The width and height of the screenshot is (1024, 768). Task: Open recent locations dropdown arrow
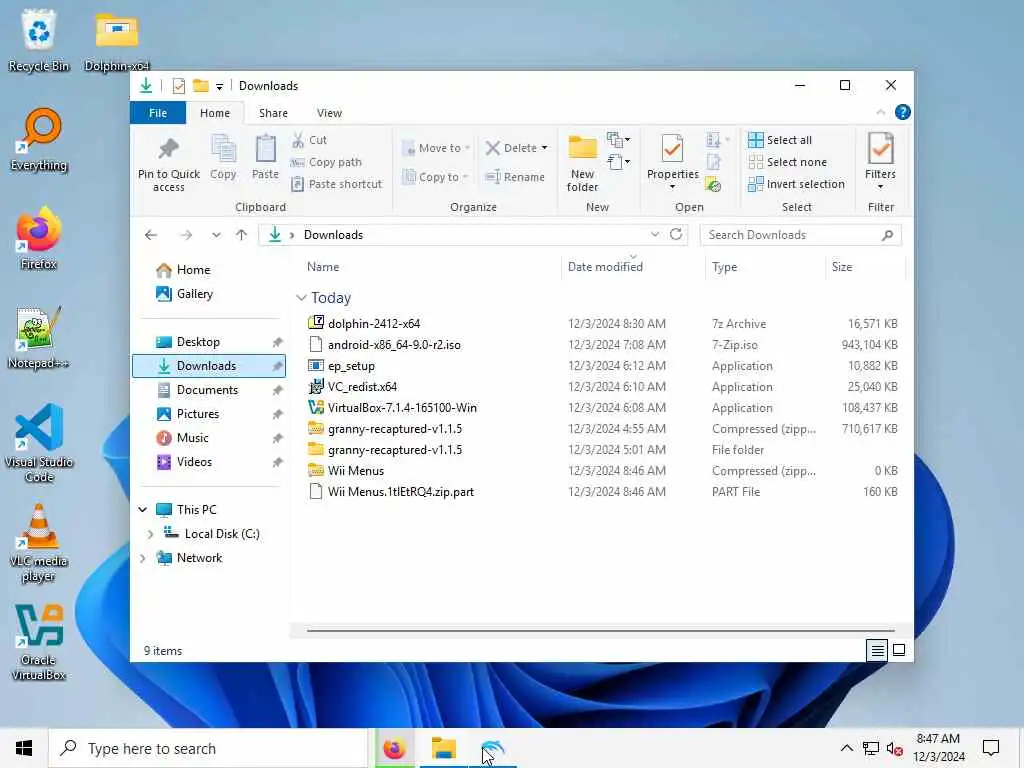[x=216, y=235]
